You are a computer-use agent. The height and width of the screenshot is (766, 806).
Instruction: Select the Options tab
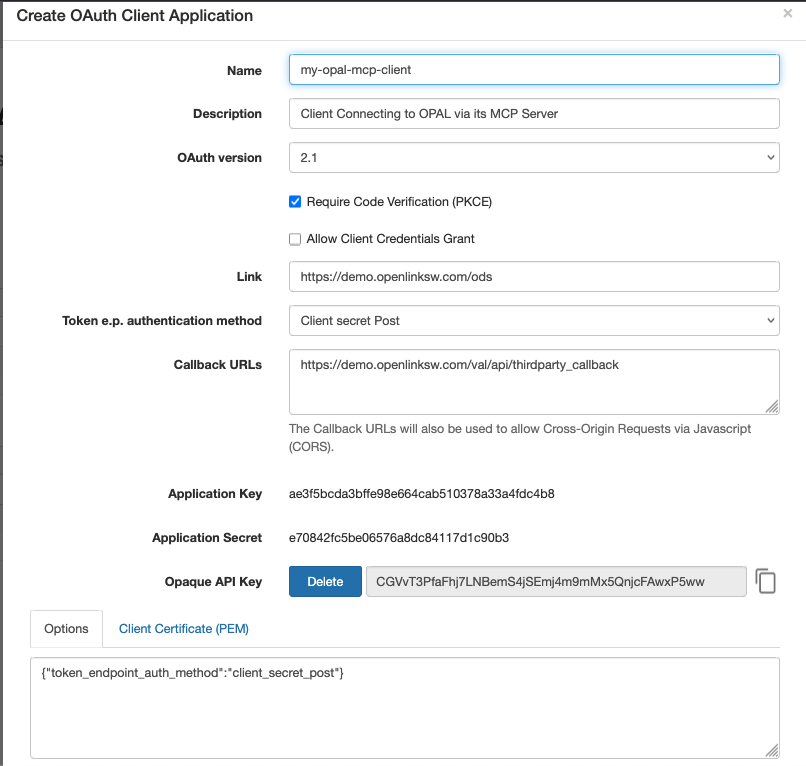(x=66, y=629)
